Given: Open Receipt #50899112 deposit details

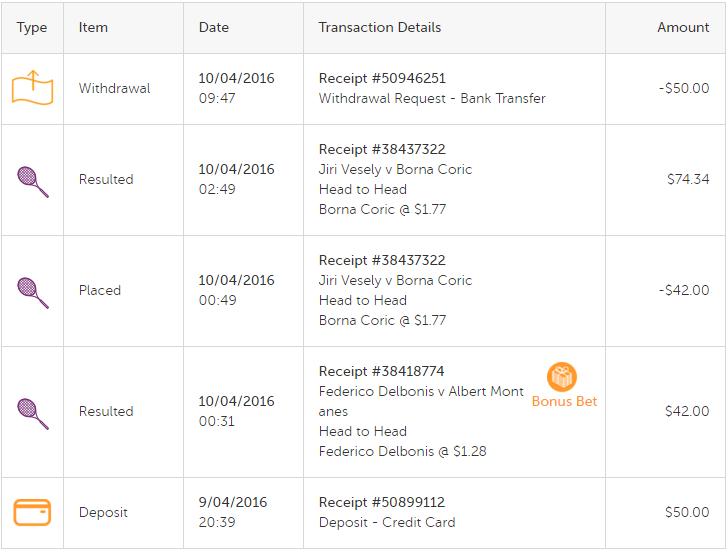Looking at the screenshot, I should click(382, 502).
